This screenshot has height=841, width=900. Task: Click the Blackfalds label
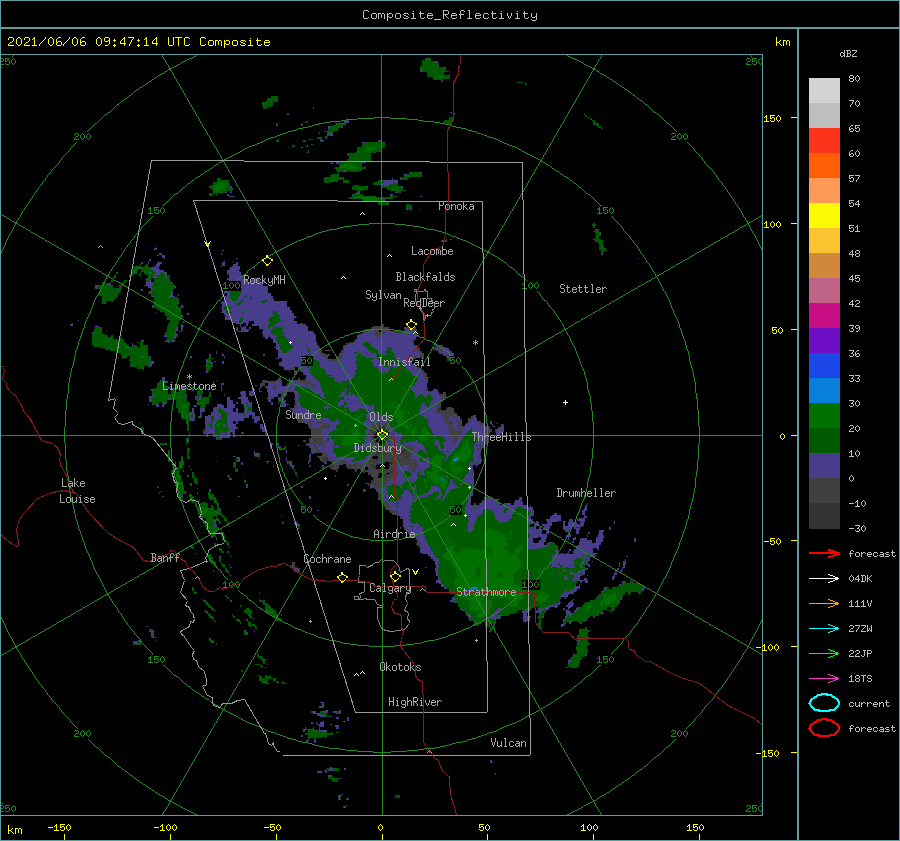coord(425,277)
